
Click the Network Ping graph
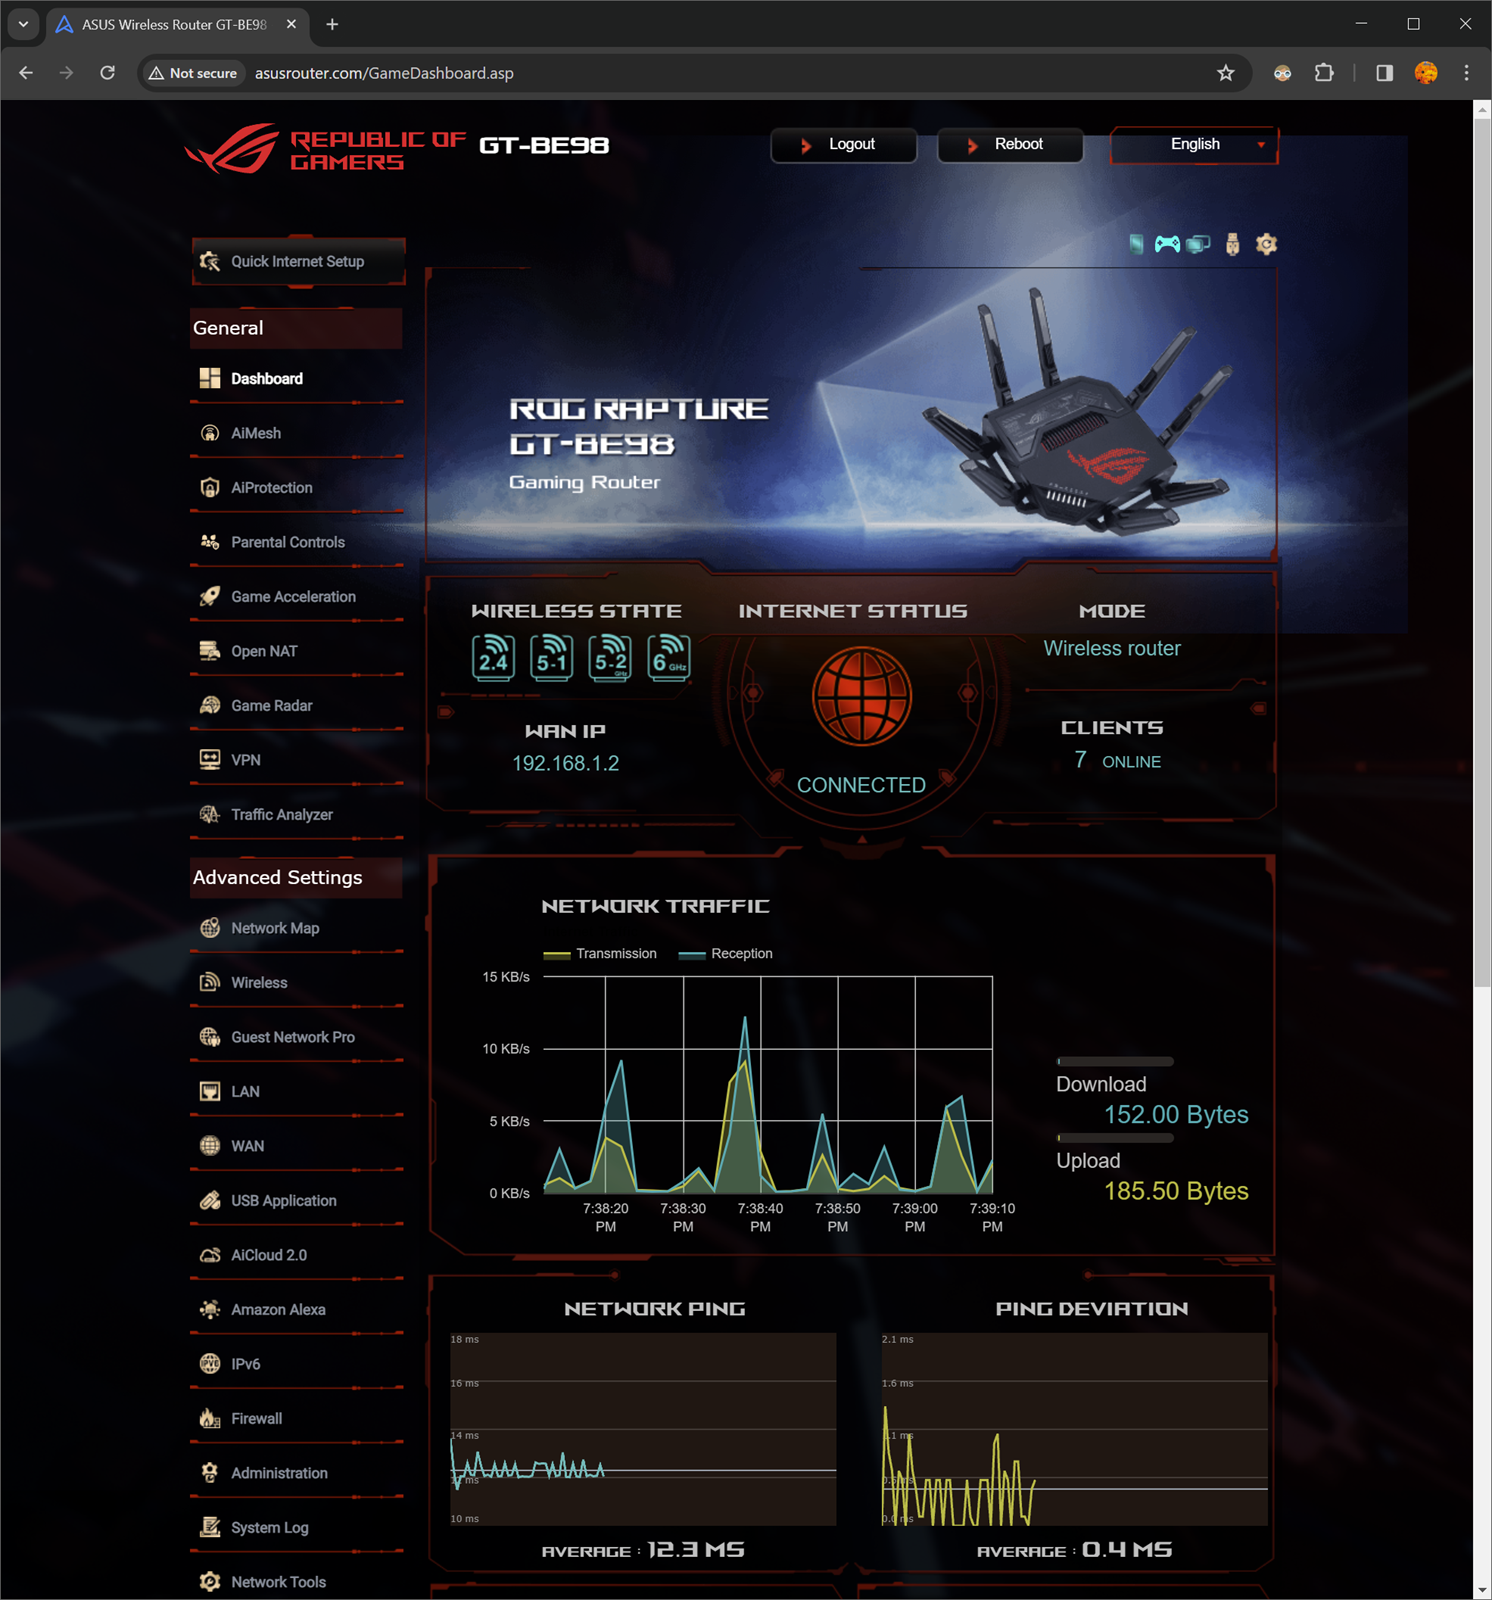643,1429
